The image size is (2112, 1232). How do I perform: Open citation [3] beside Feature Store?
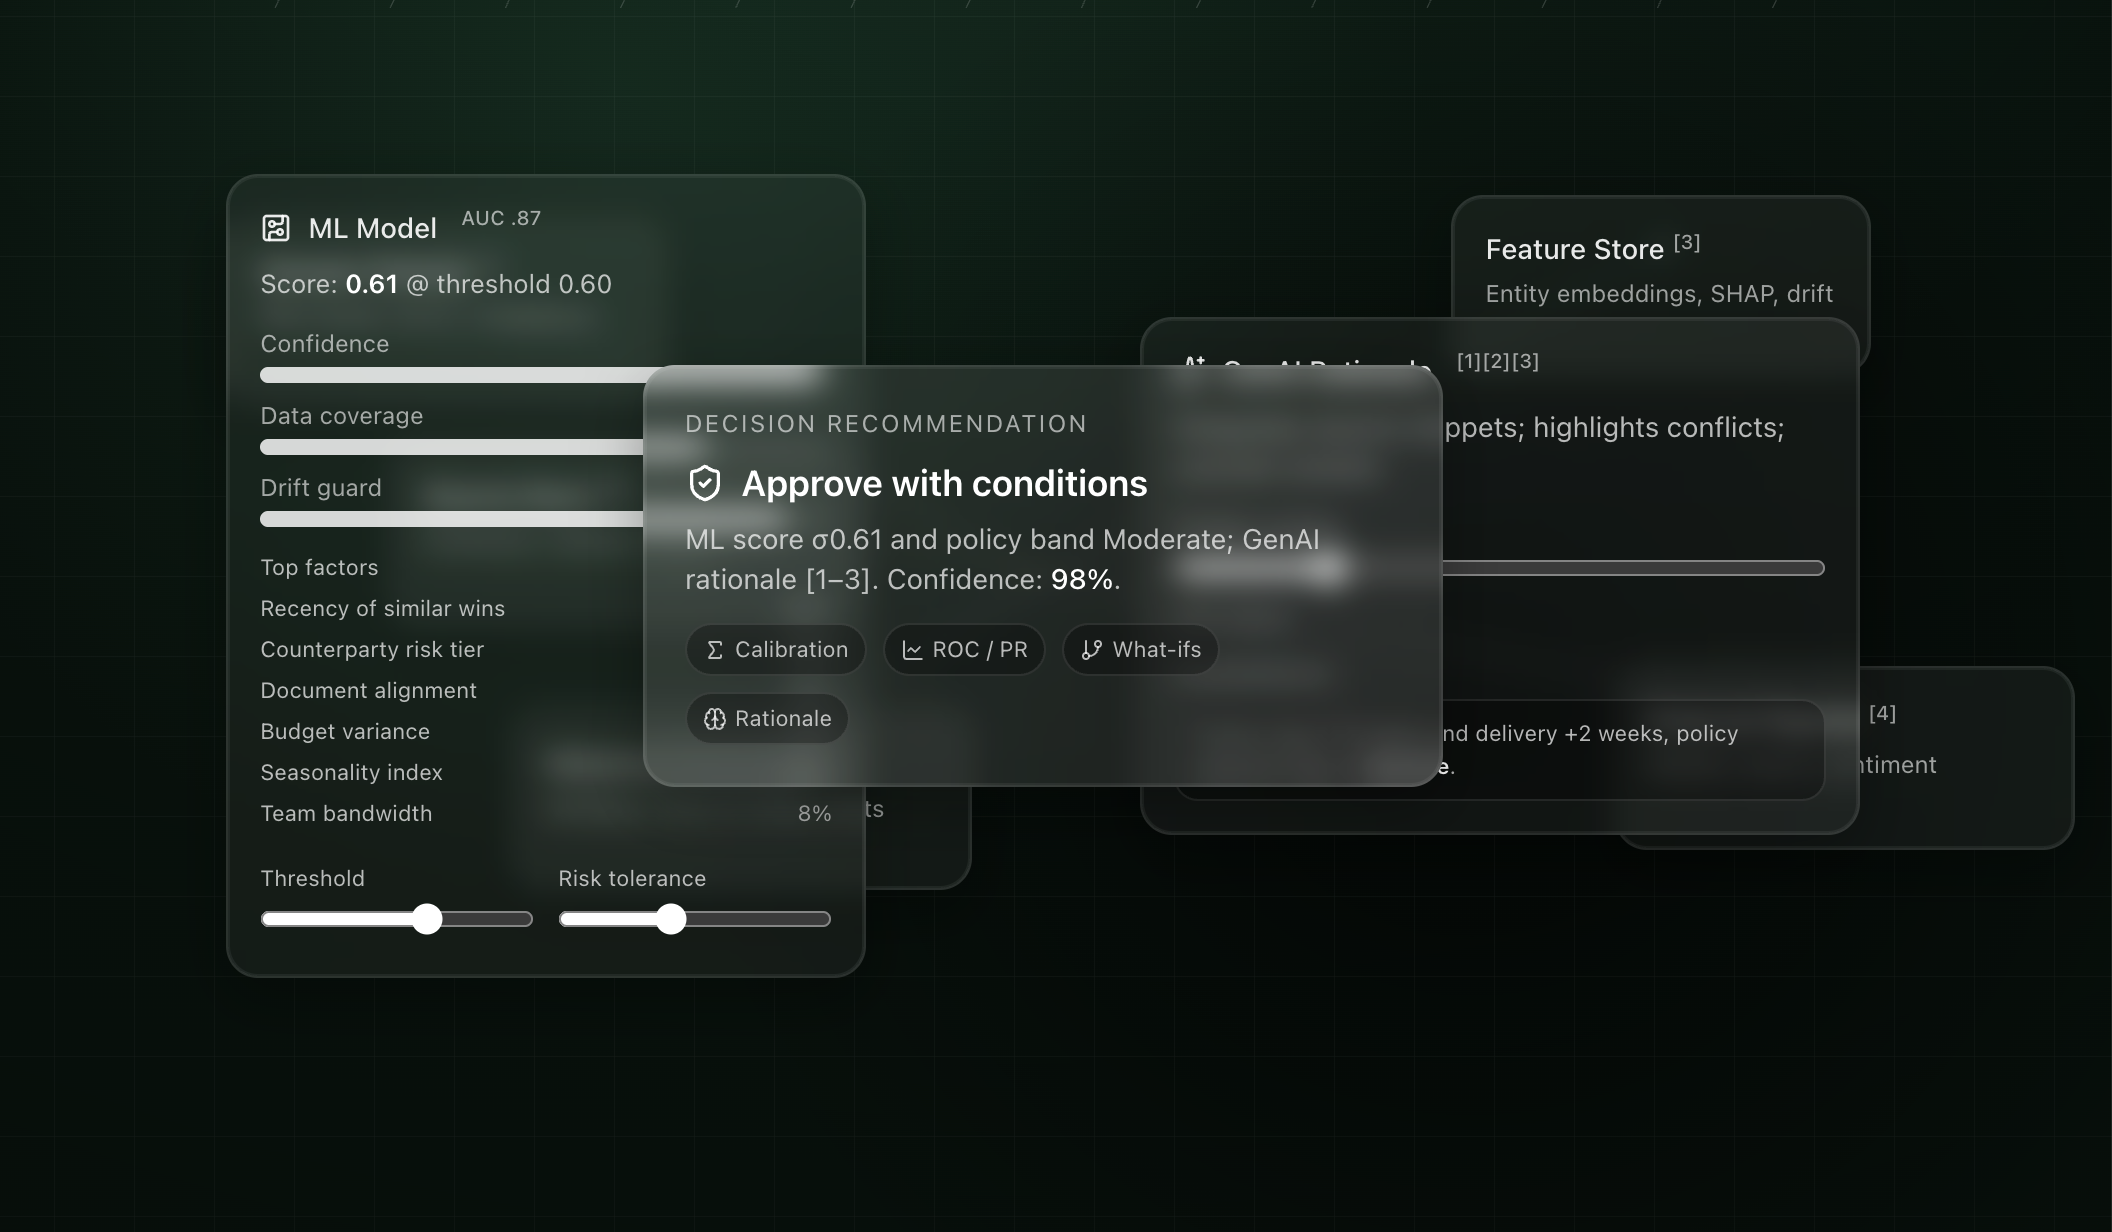1687,243
